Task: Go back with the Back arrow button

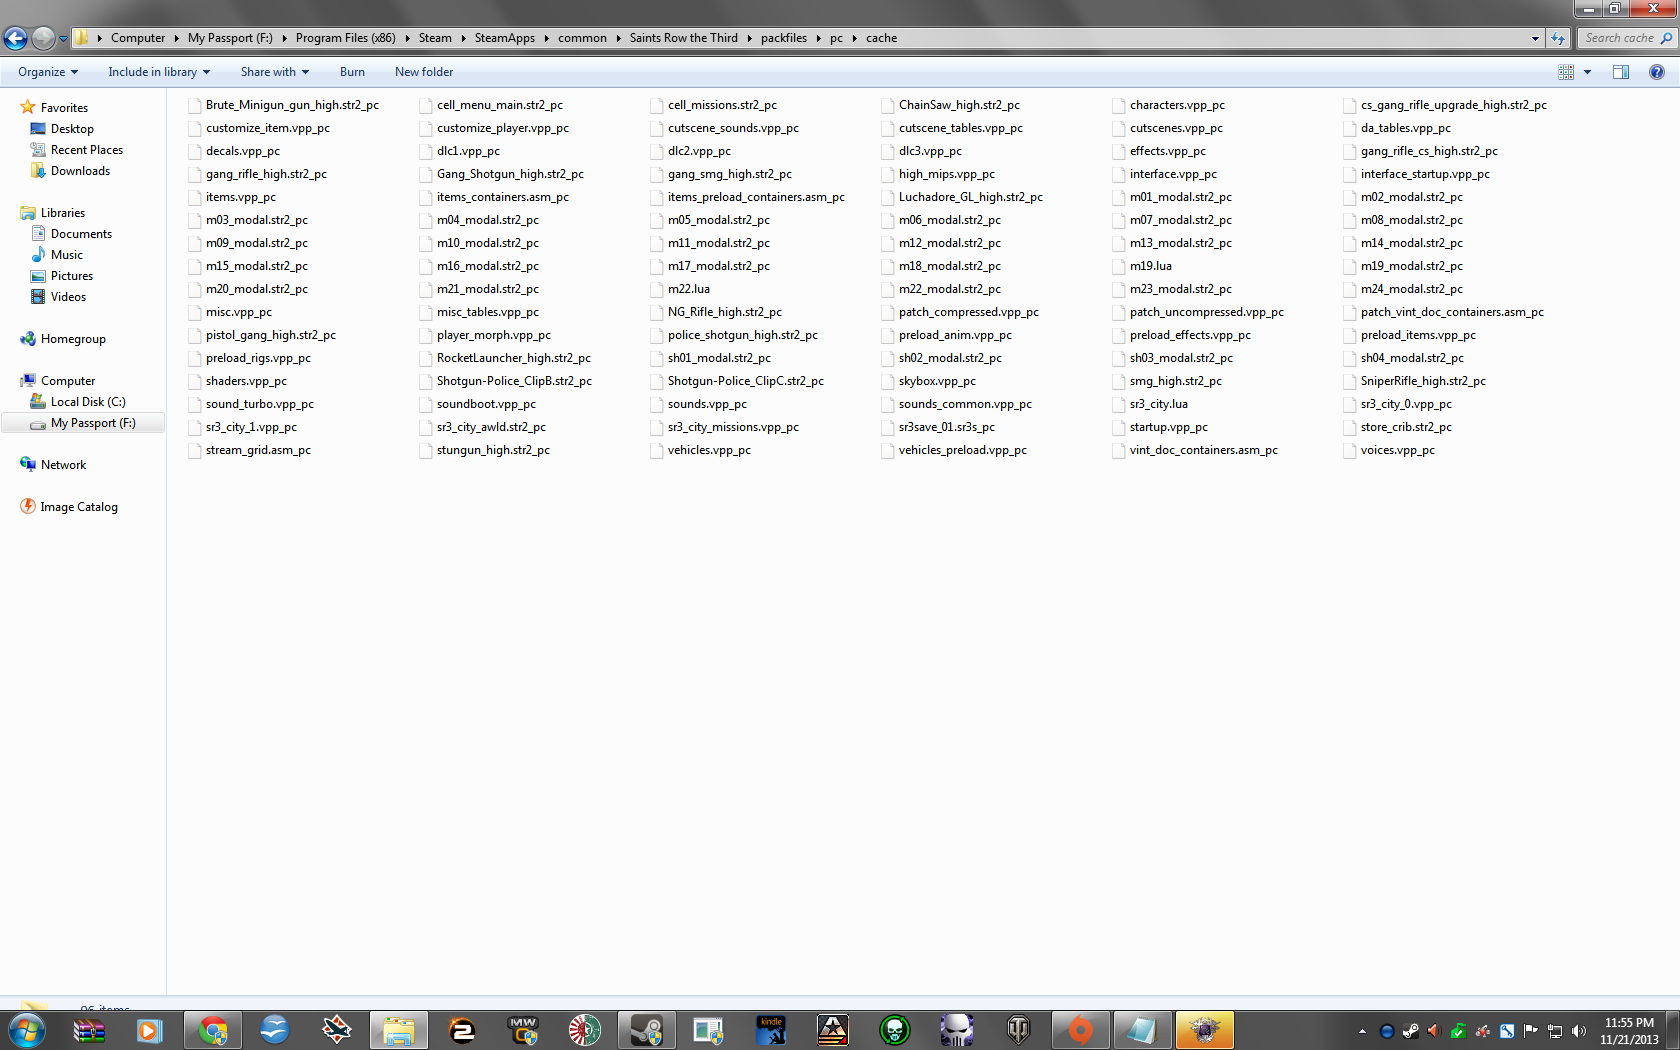Action: pos(16,38)
